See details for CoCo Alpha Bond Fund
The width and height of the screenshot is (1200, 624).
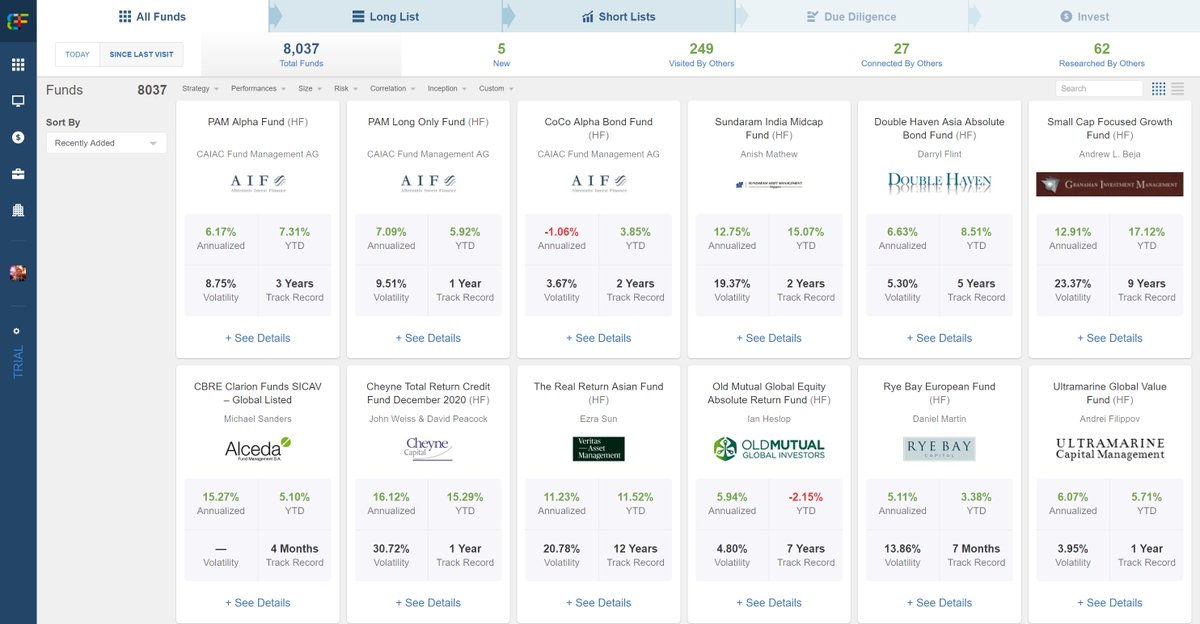pos(599,338)
